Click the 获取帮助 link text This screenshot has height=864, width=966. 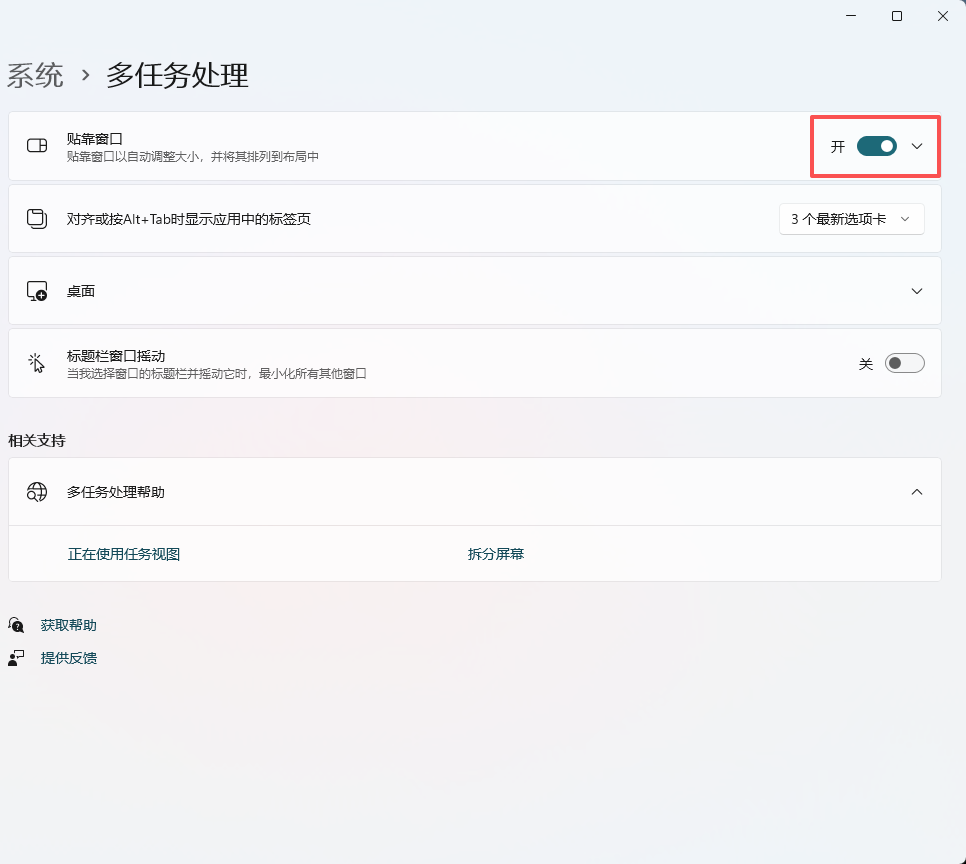(x=69, y=625)
